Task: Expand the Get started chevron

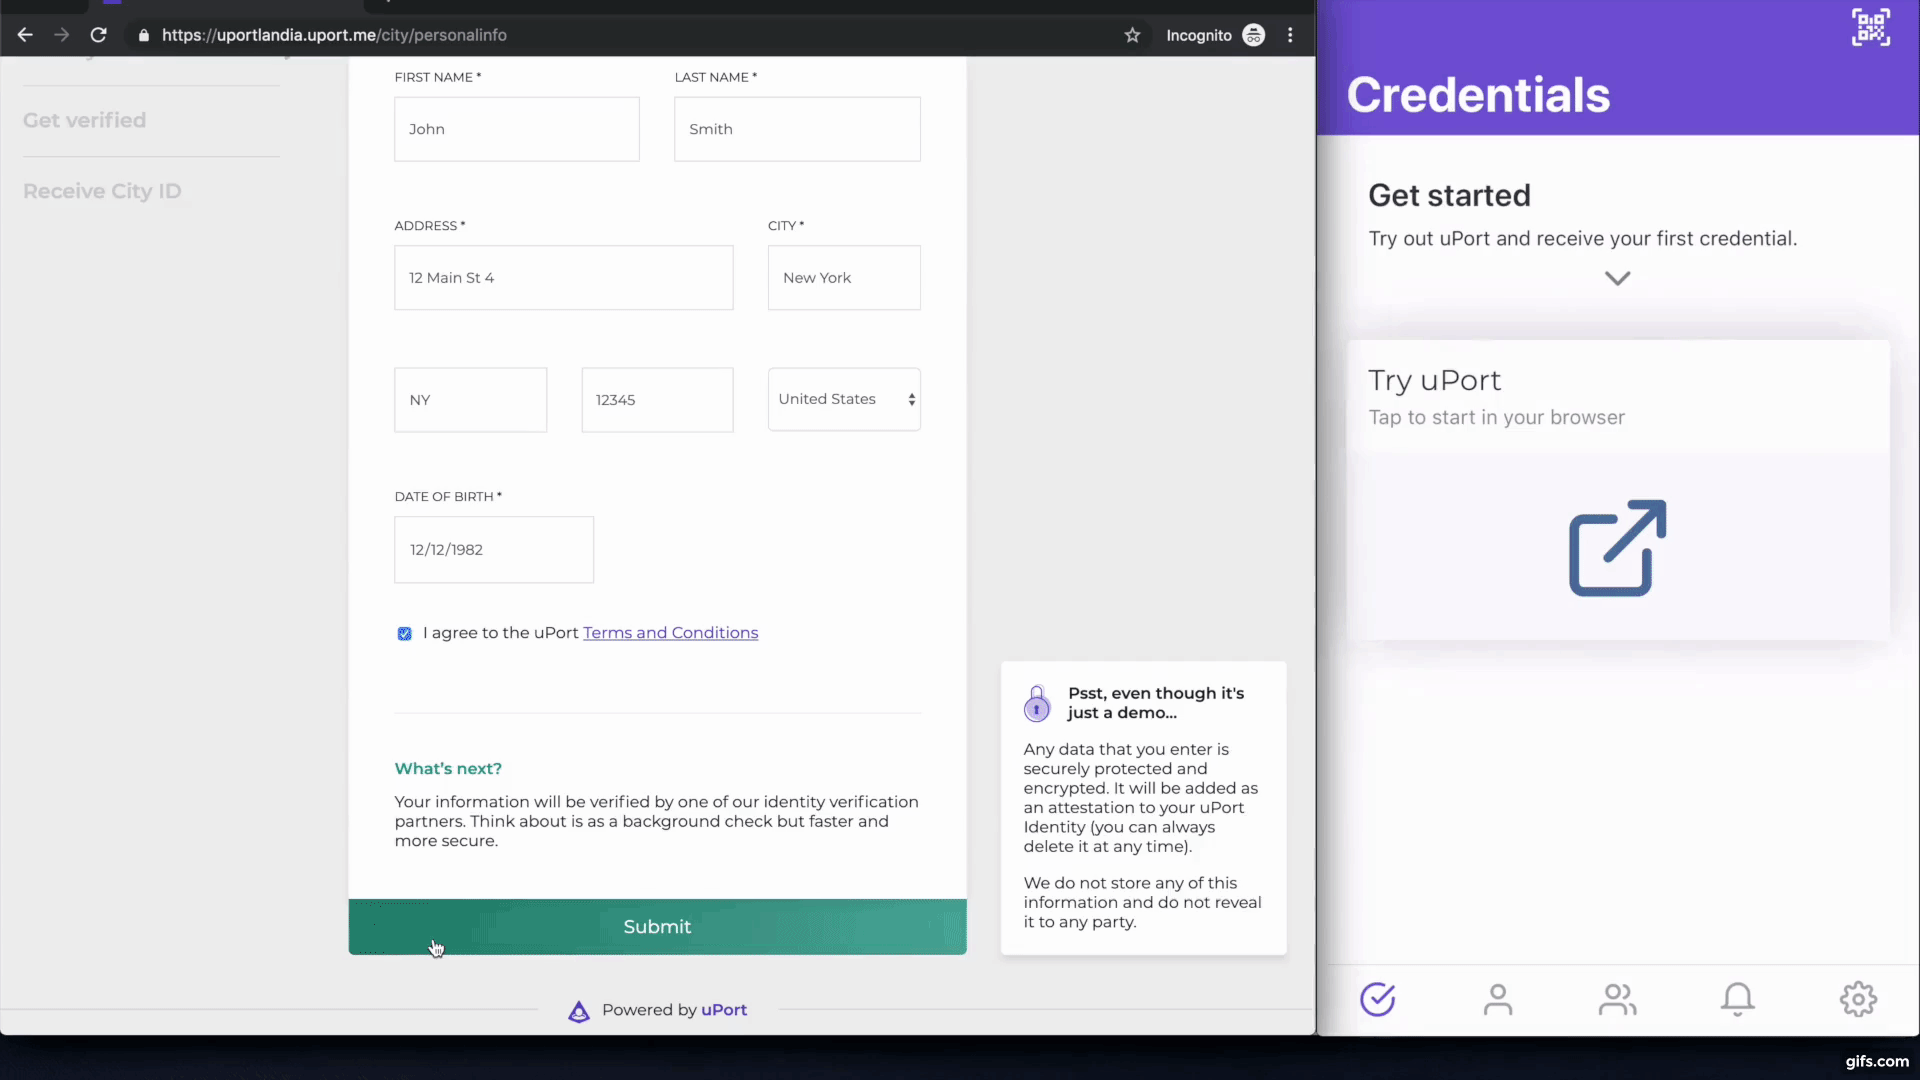Action: pyautogui.click(x=1617, y=278)
